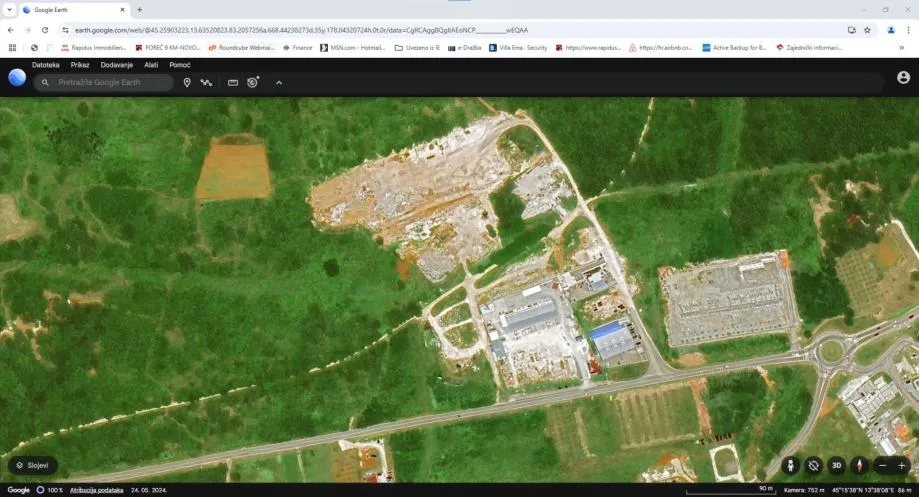Activate the measure distance ruler tool
The image size is (919, 497).
(x=233, y=82)
